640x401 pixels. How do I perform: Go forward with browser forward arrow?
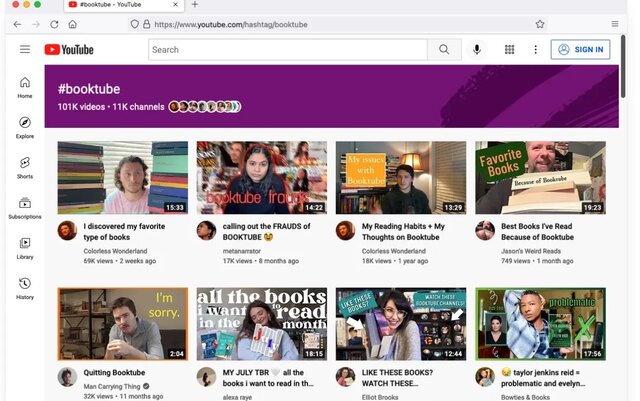click(x=36, y=24)
